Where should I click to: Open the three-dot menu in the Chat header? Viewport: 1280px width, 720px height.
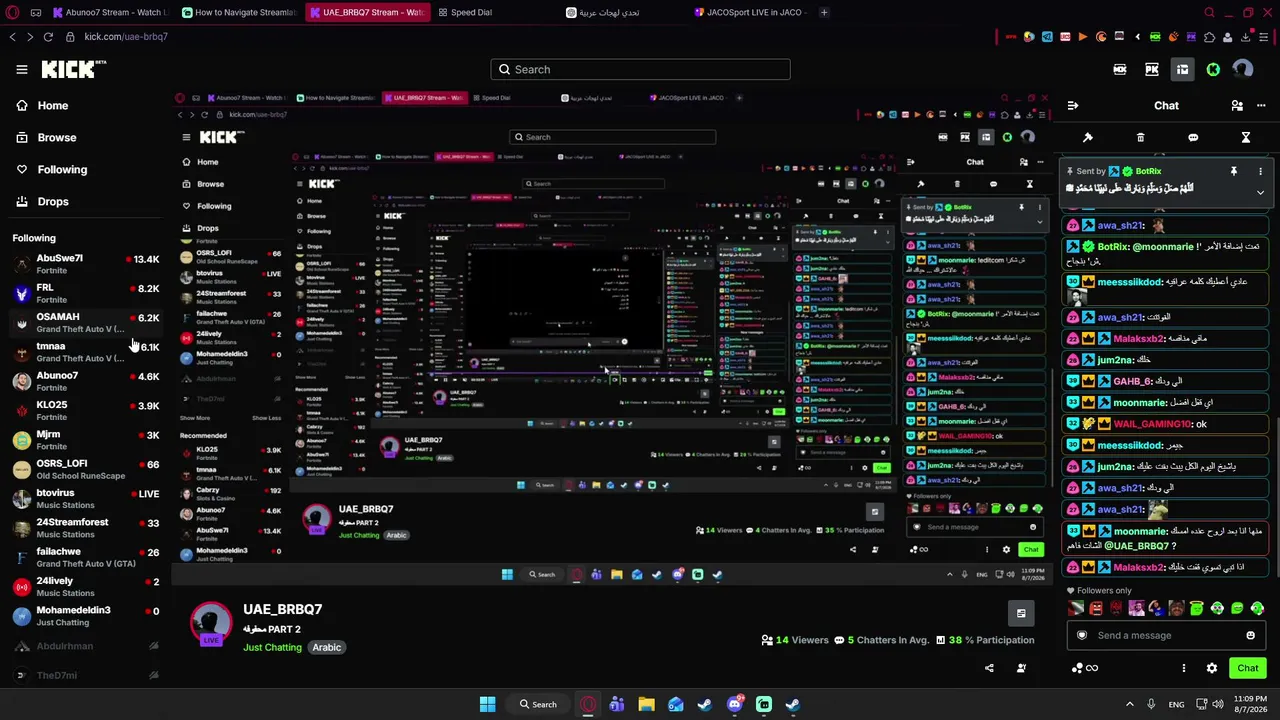coord(1260,106)
